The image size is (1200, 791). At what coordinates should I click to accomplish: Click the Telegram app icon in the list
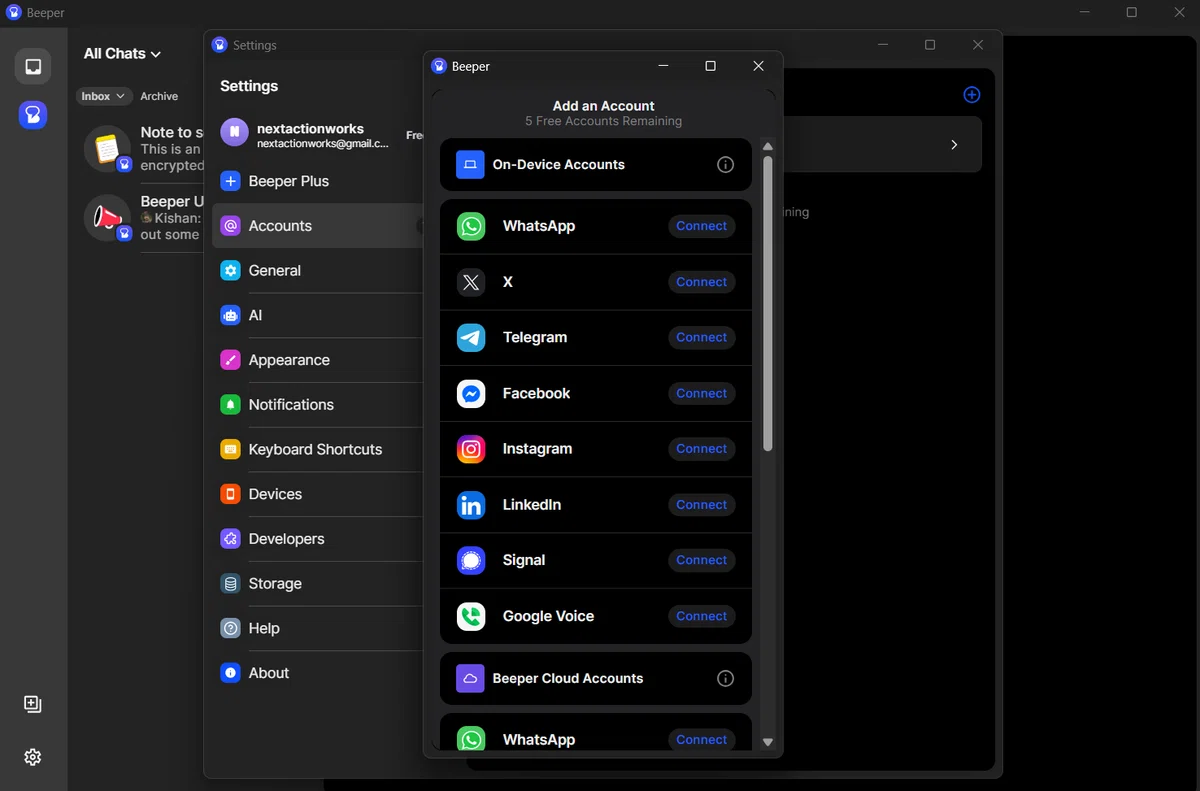click(471, 338)
